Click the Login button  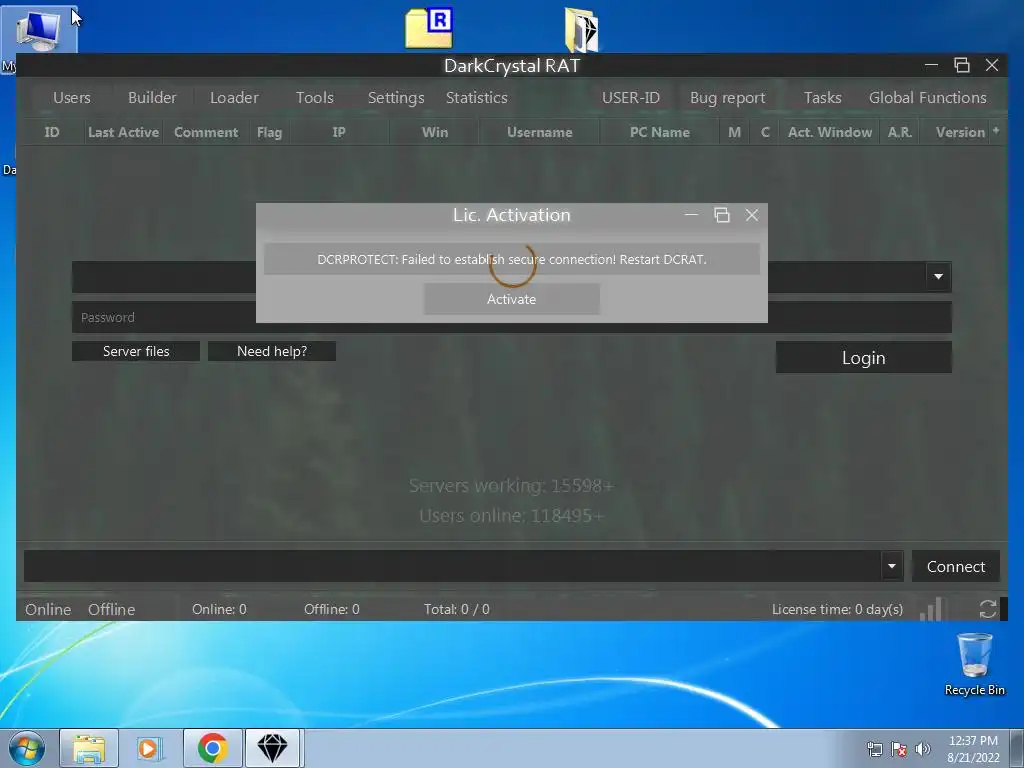tap(863, 358)
